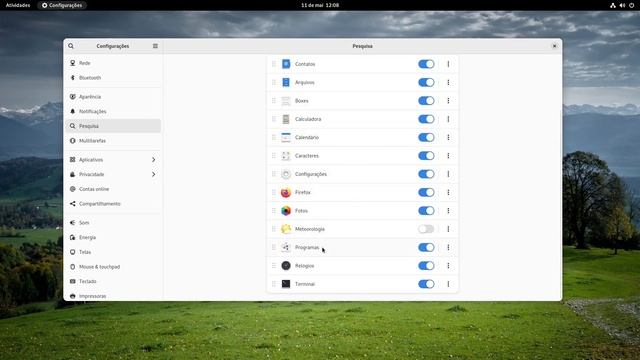Select Rede in the sidebar

pos(113,63)
